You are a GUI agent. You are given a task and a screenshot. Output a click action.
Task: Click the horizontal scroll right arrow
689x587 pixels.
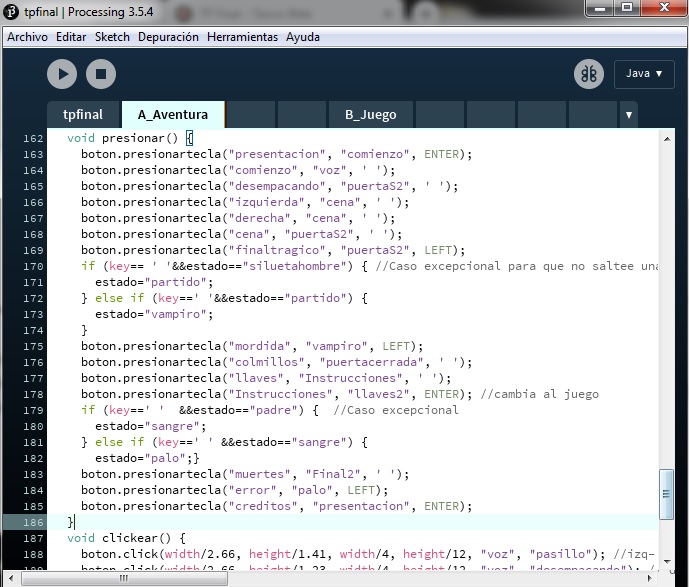[651, 578]
